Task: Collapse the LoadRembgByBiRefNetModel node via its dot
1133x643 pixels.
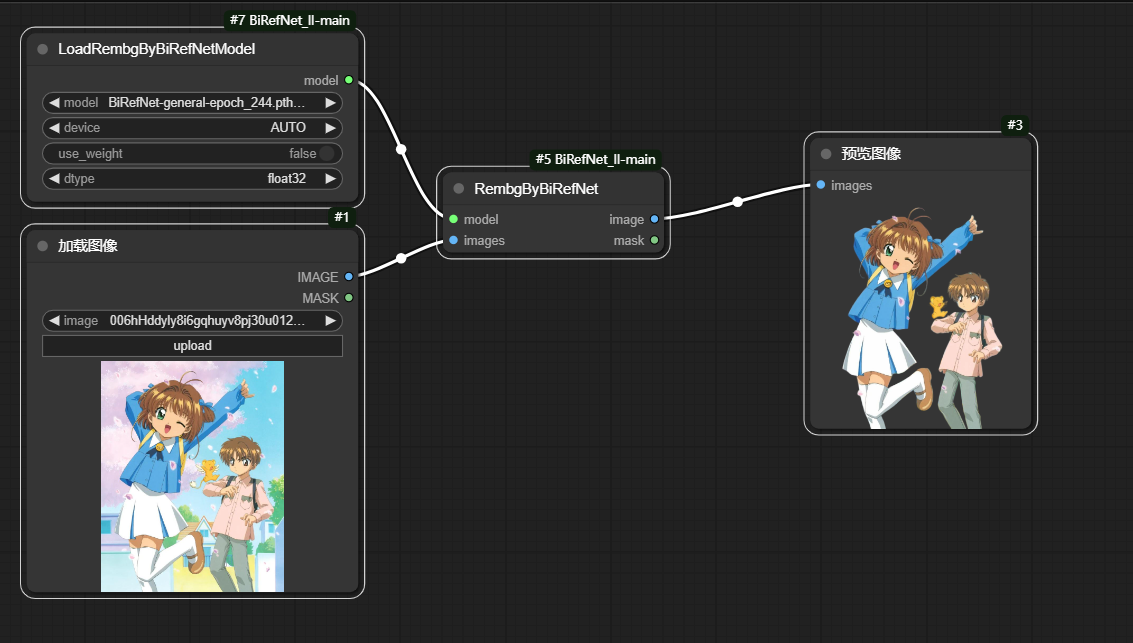Action: 42,49
